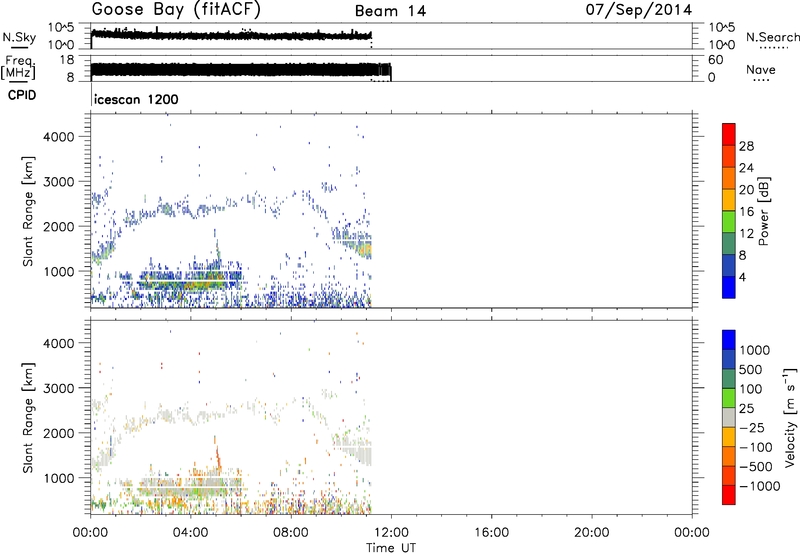Click the sky noise trace in the N.Sky panel

231,35
